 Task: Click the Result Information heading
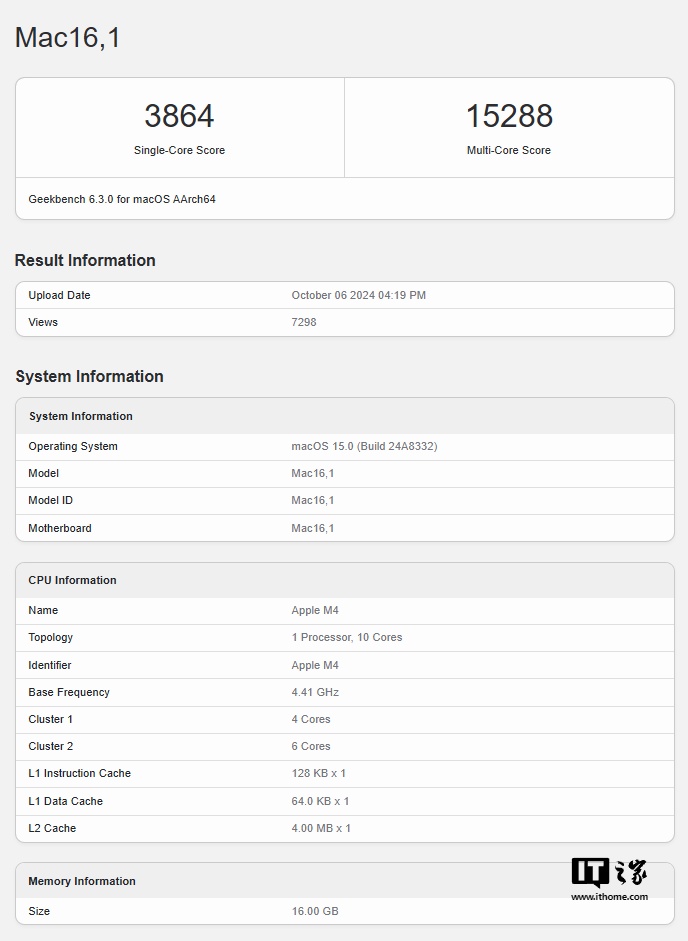(x=85, y=260)
